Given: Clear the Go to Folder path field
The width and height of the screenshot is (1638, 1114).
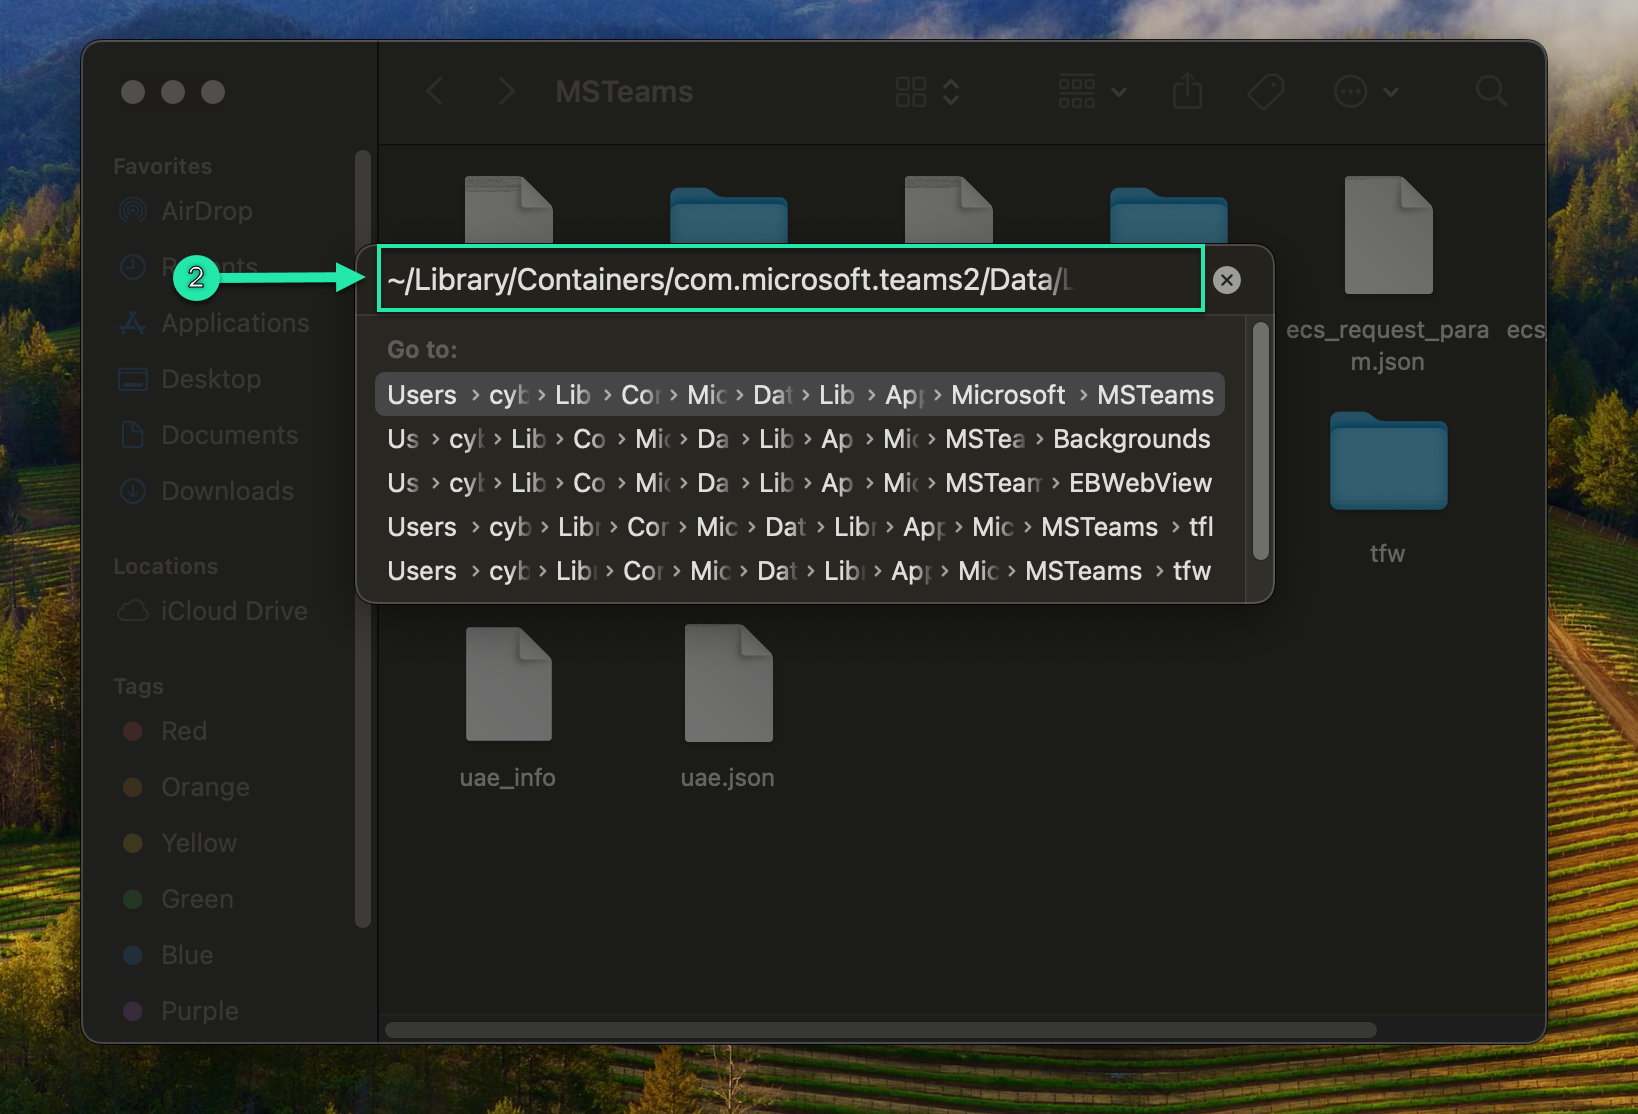Looking at the screenshot, I should 1227,280.
